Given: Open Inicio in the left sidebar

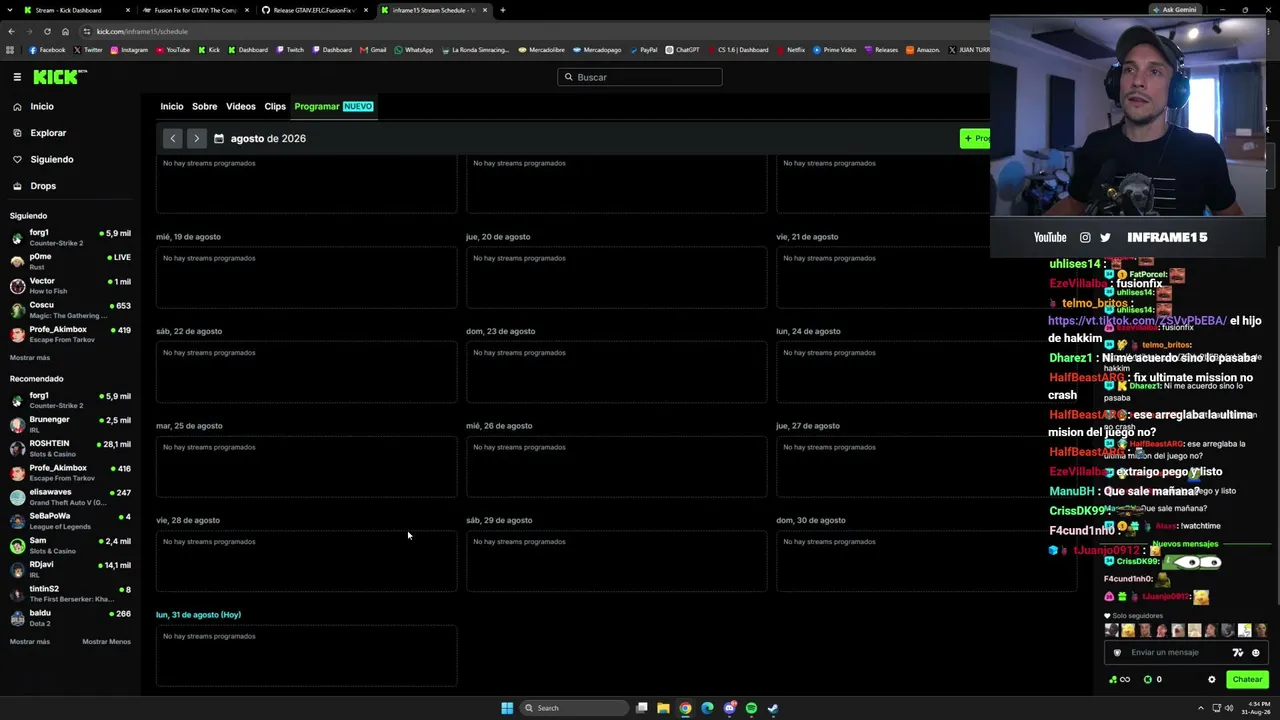Looking at the screenshot, I should (41, 106).
